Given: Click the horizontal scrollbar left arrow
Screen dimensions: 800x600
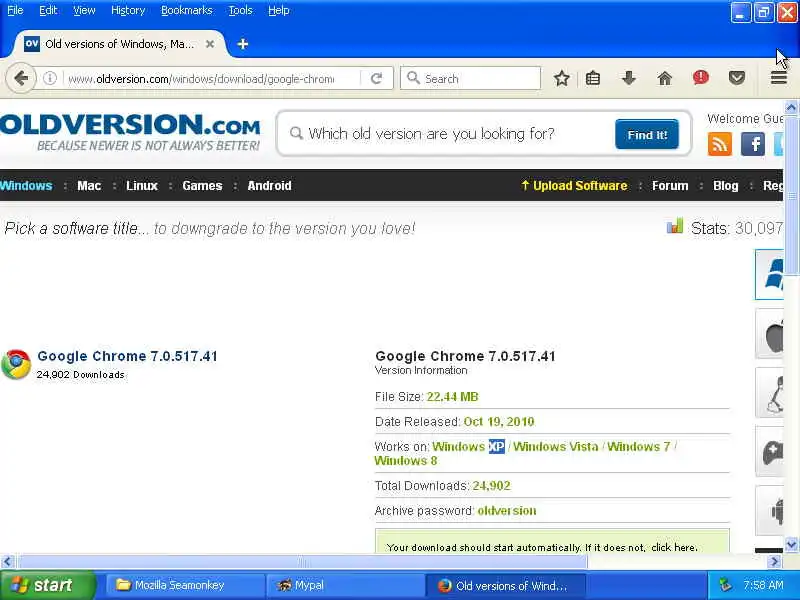Looking at the screenshot, I should 7,562.
